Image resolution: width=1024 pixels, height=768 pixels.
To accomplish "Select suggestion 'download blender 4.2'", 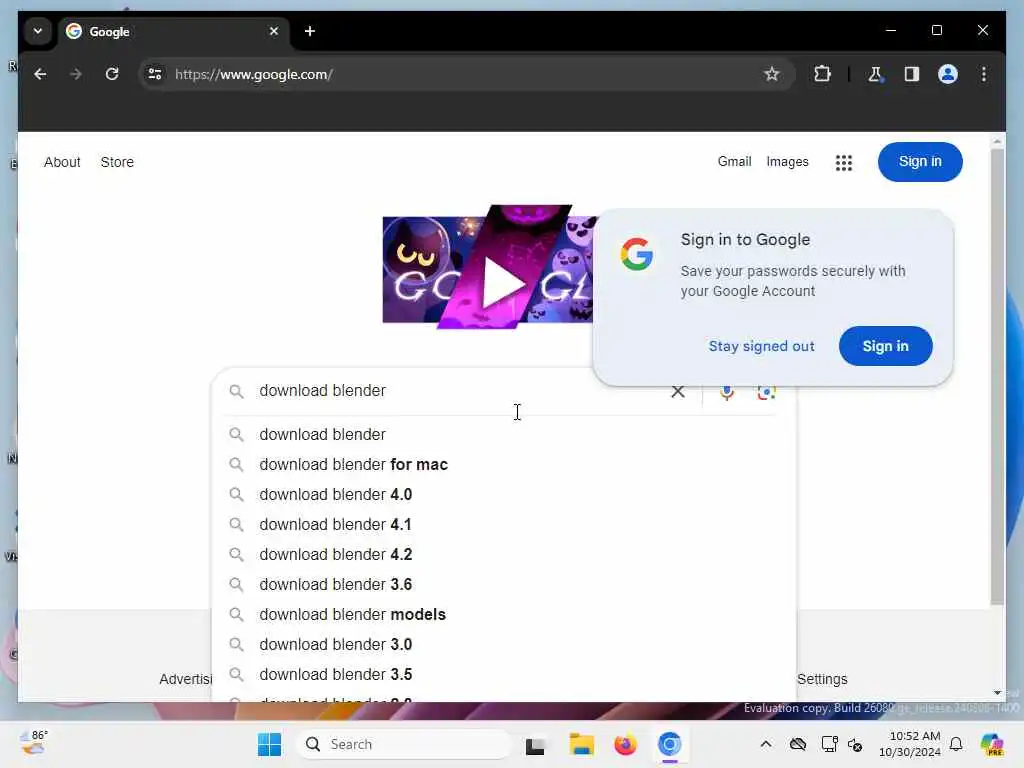I will click(504, 554).
